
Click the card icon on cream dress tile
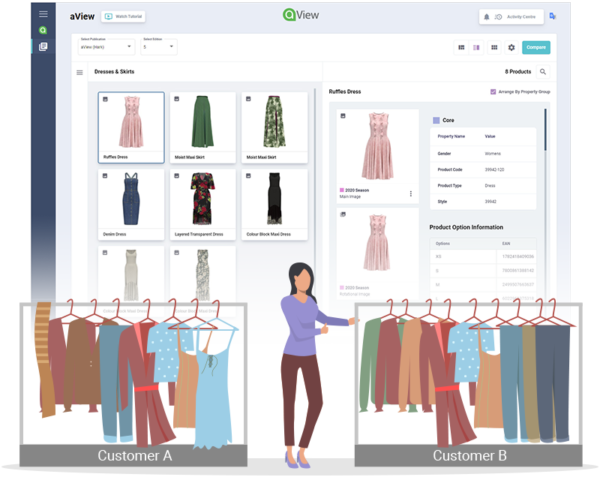pos(105,252)
